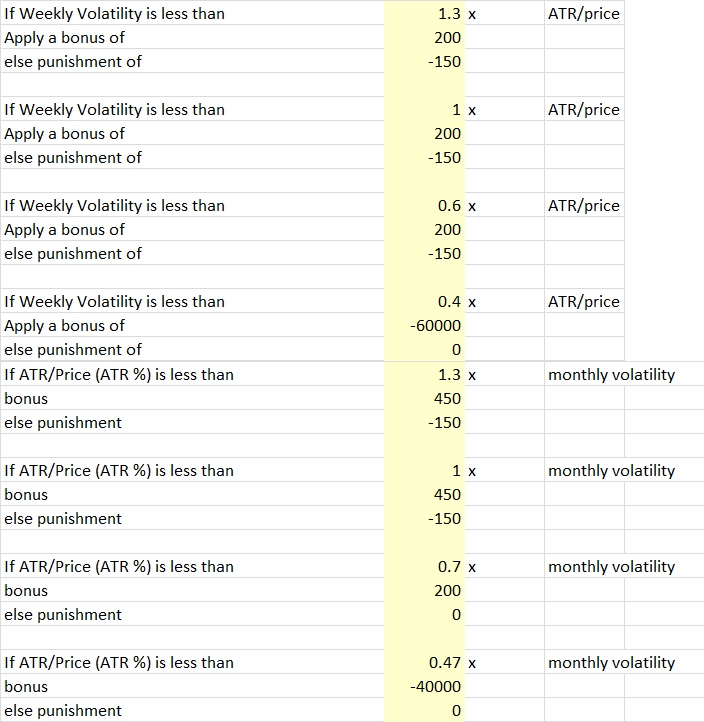Click the 0.47 multiplier cell

[x=424, y=662]
